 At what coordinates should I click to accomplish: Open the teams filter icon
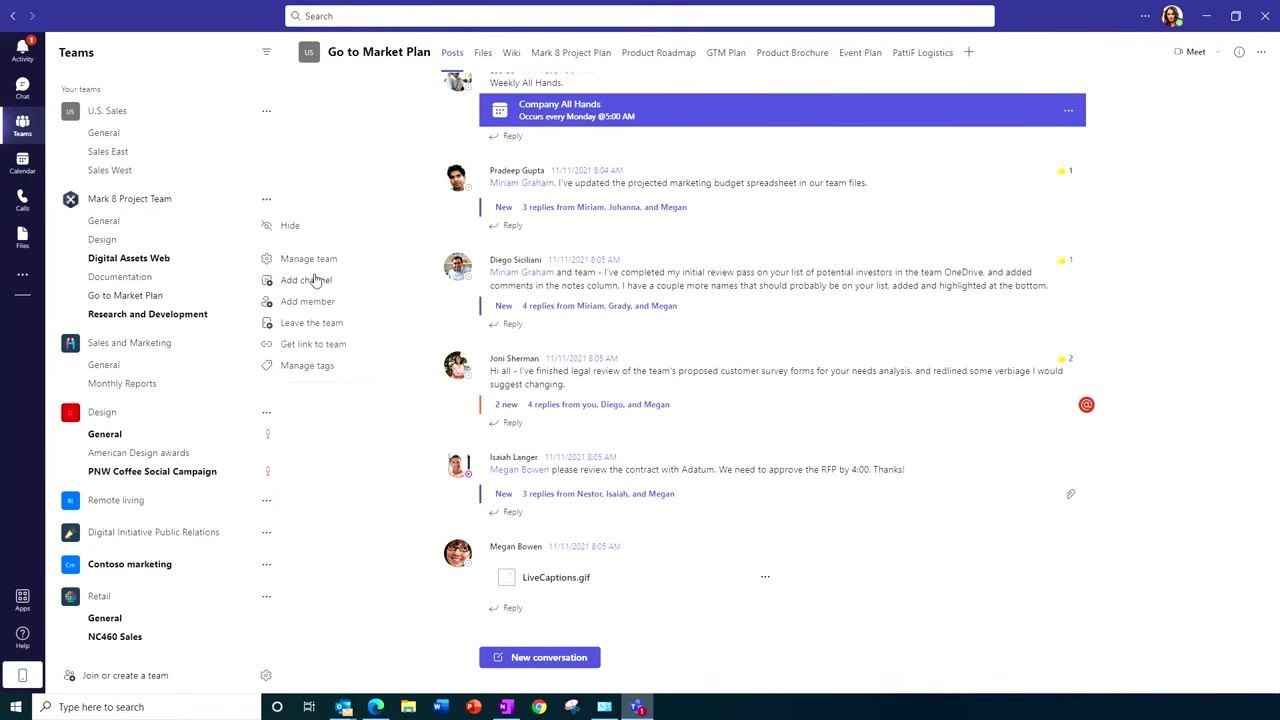tap(266, 52)
